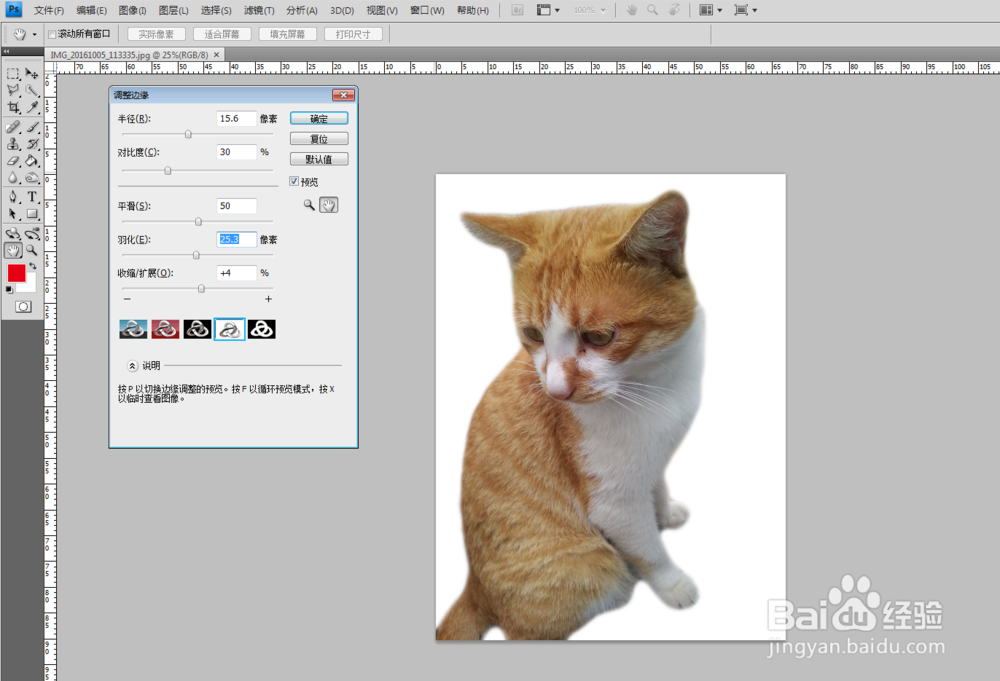The image size is (1000, 681).
Task: Select the Healing Brush tool
Action: tap(13, 128)
